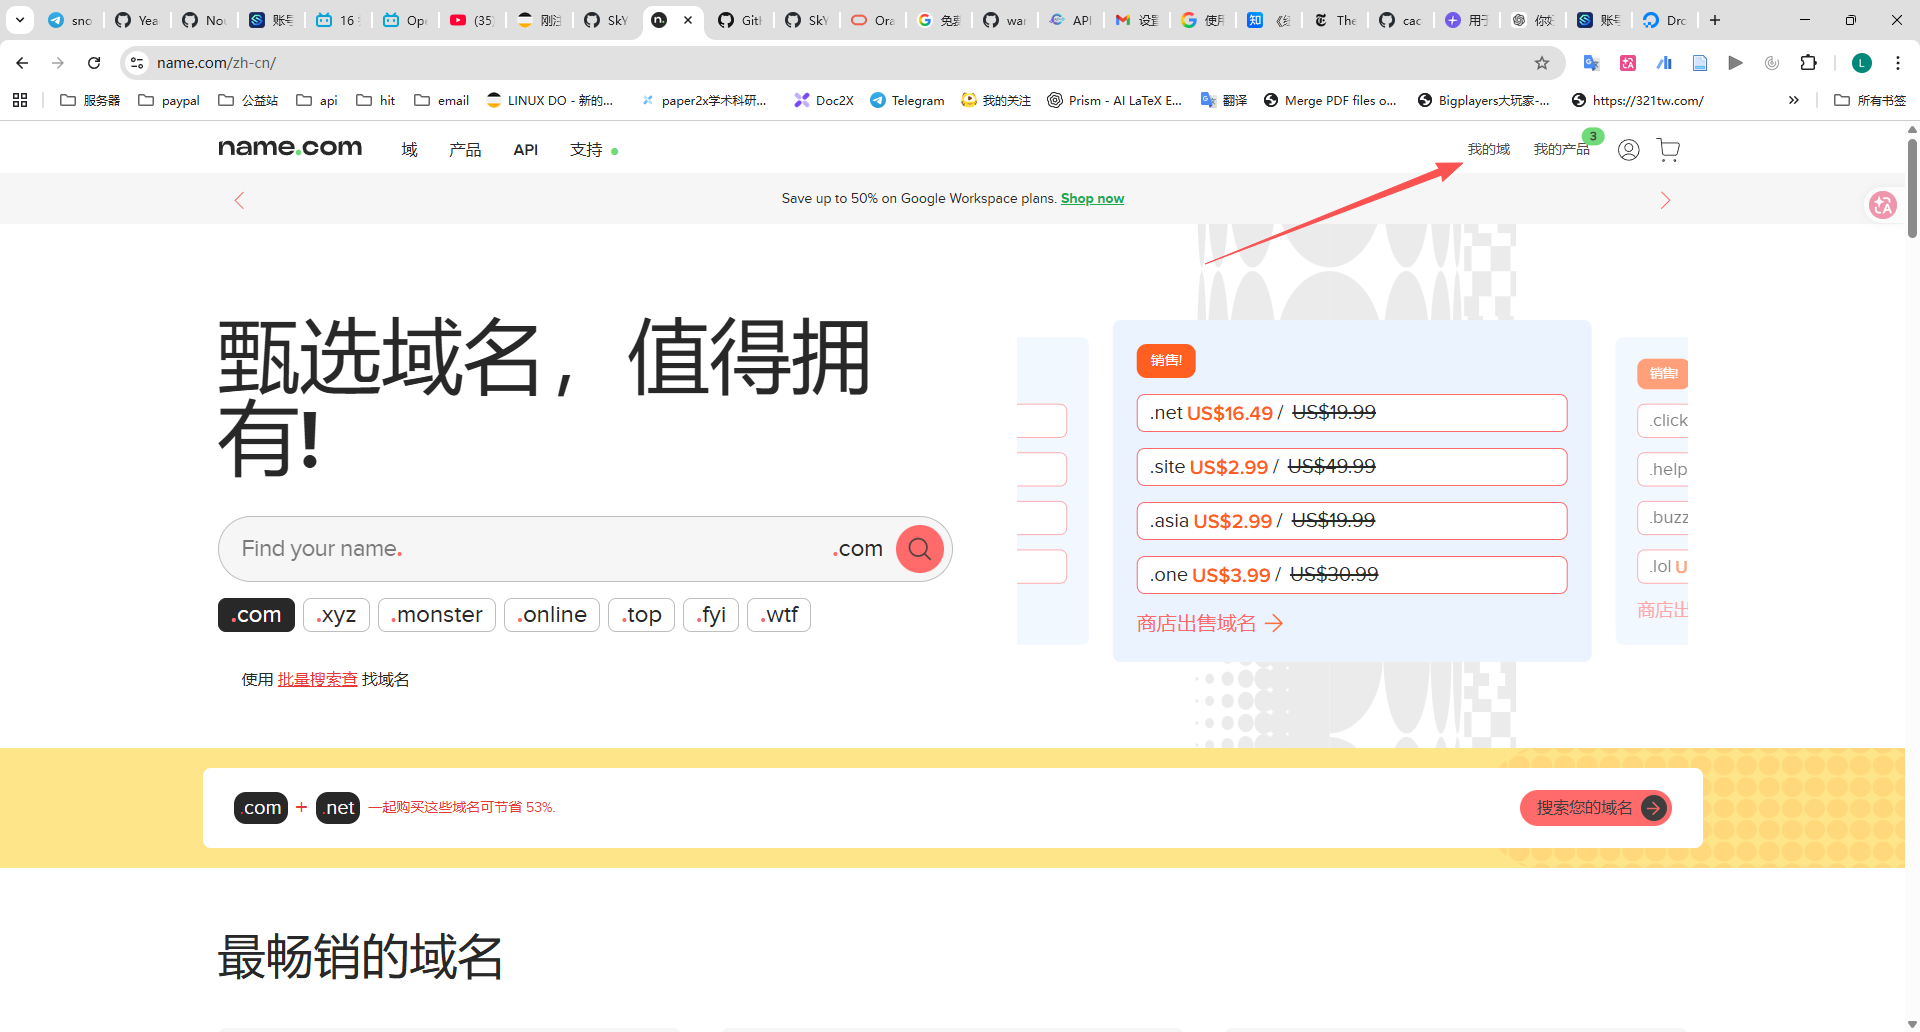This screenshot has width=1920, height=1032.
Task: Select the .top extension chip
Action: pos(641,615)
